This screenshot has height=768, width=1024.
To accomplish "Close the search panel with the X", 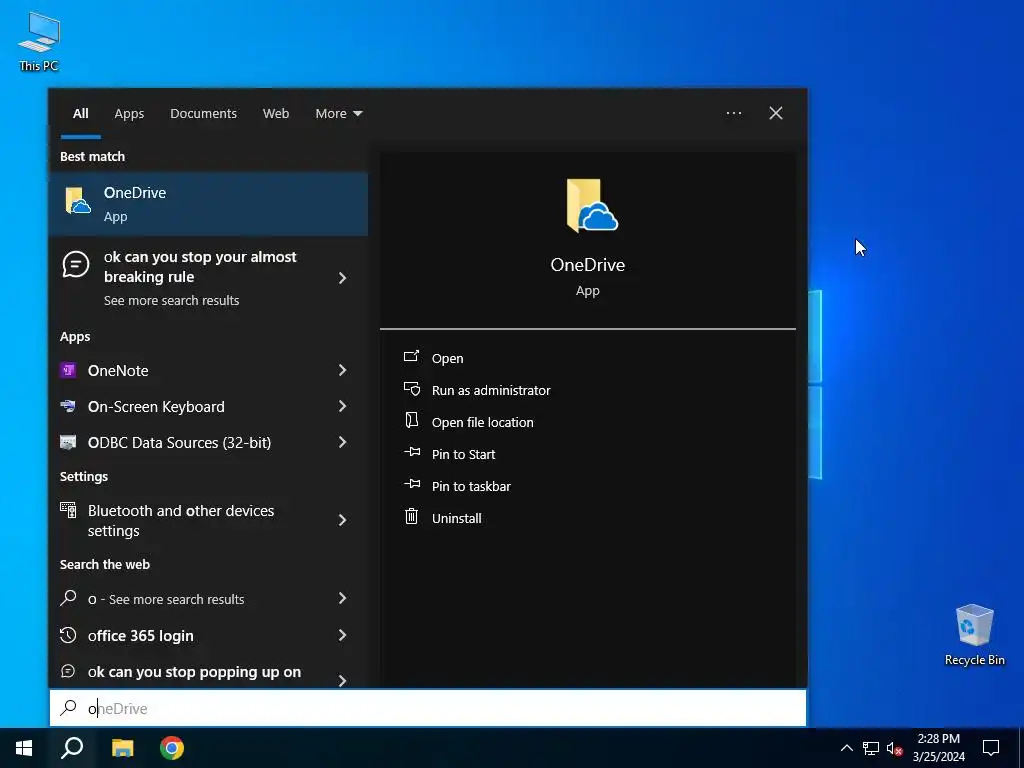I will pos(776,113).
